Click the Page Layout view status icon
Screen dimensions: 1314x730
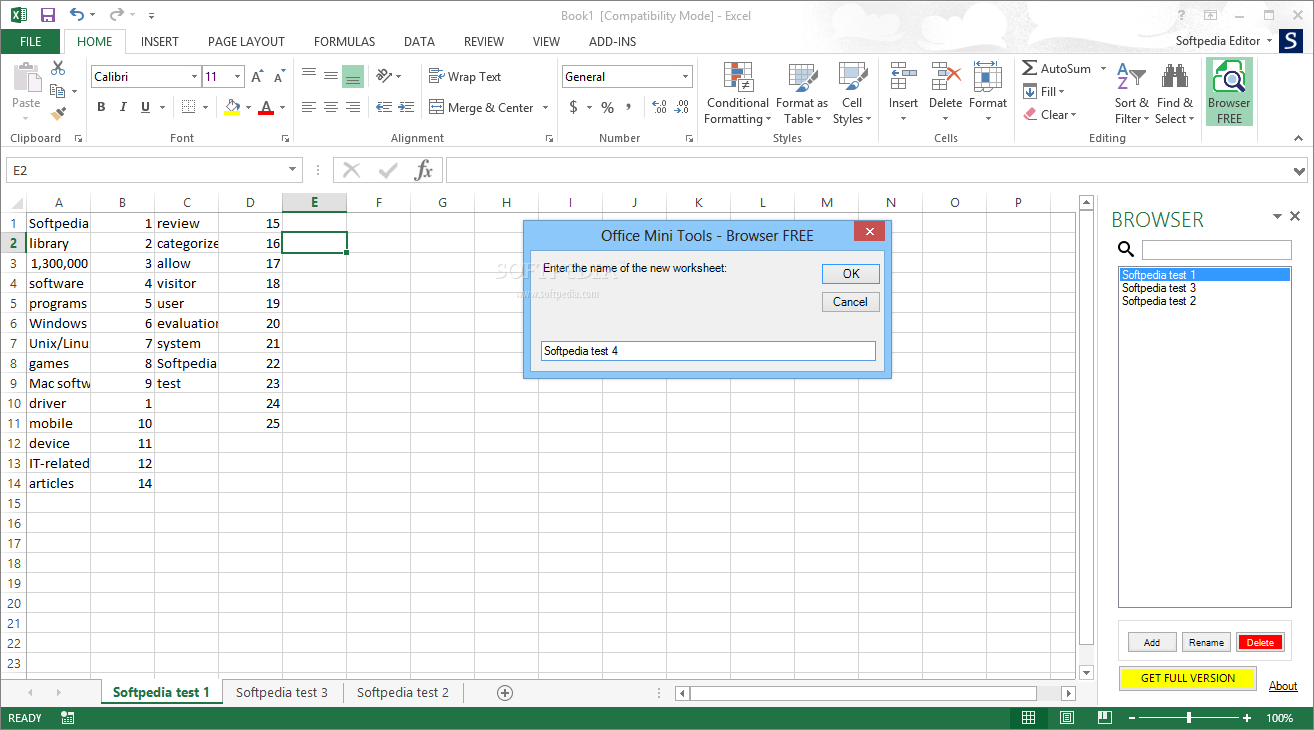coord(1067,718)
